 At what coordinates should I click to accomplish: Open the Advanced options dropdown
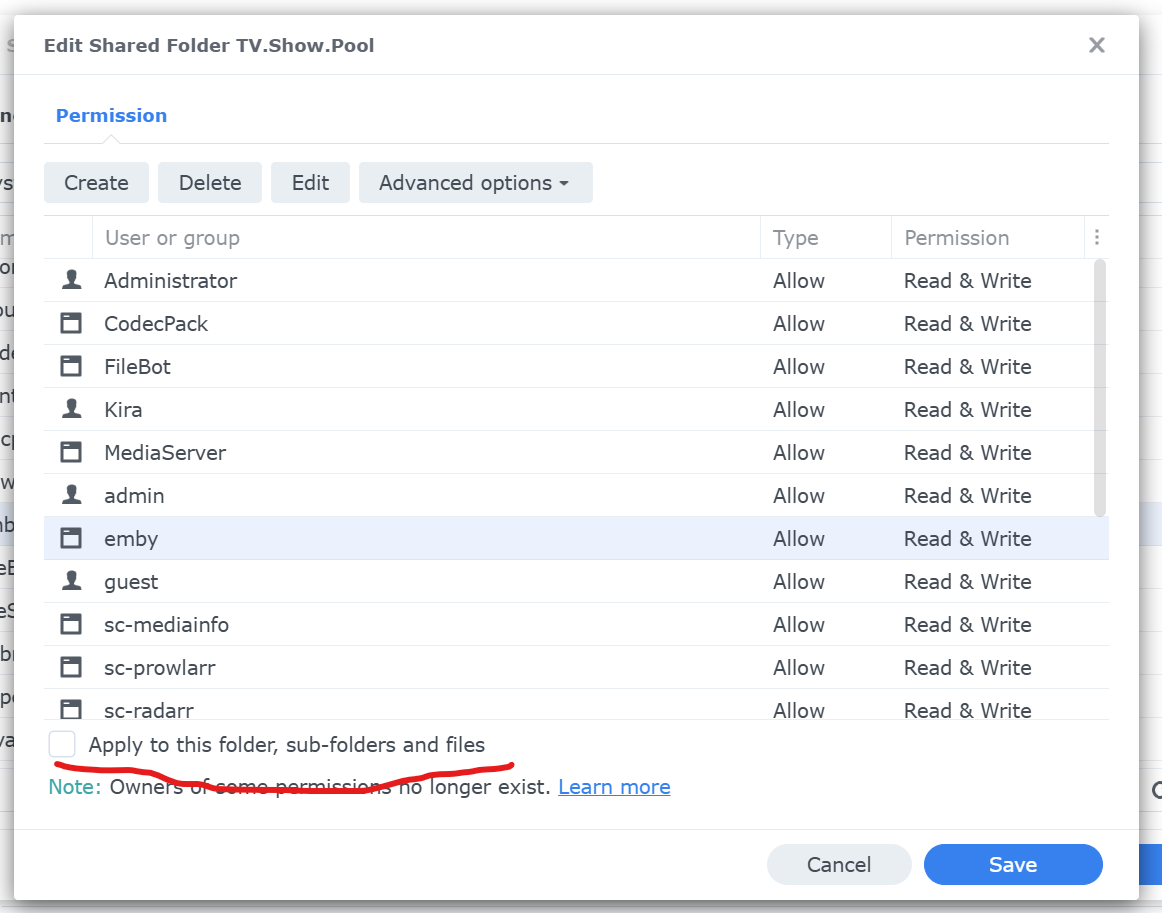click(475, 183)
